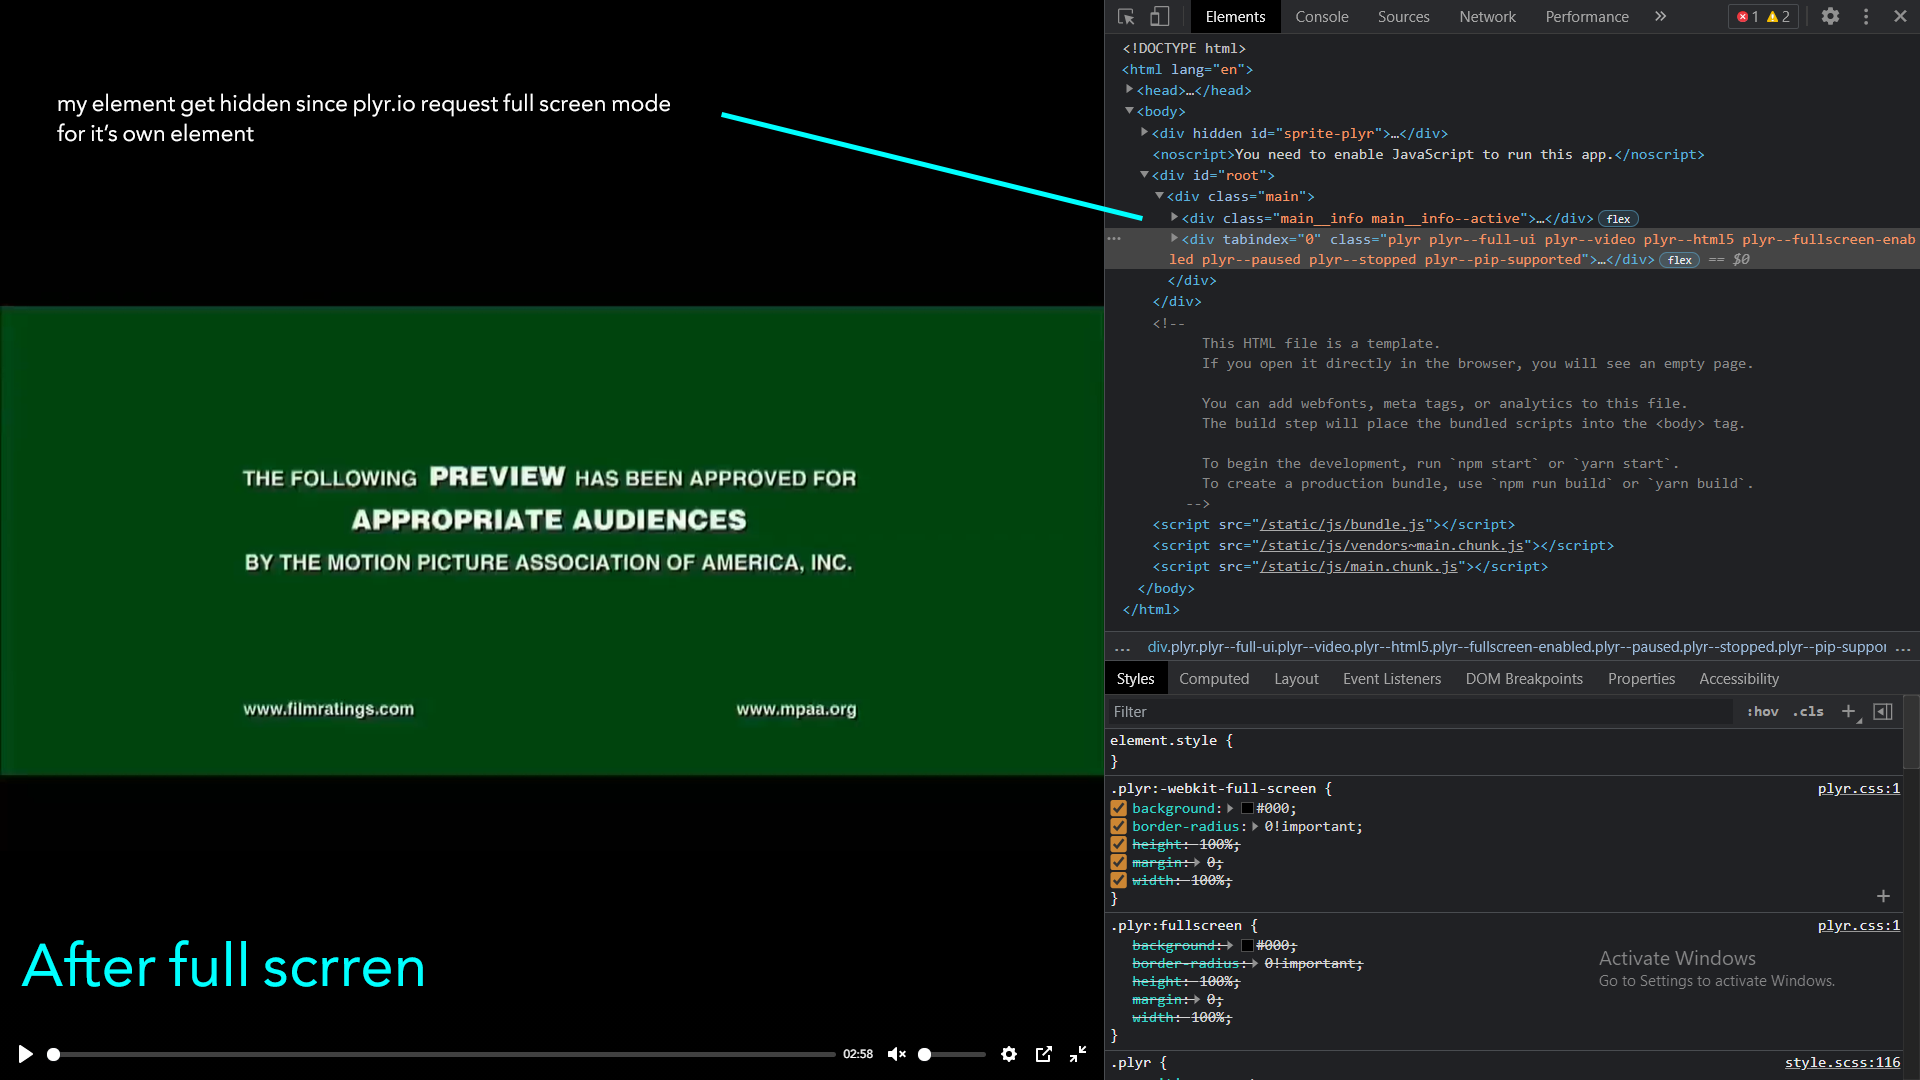Select the html lang="en" node

coord(1187,69)
